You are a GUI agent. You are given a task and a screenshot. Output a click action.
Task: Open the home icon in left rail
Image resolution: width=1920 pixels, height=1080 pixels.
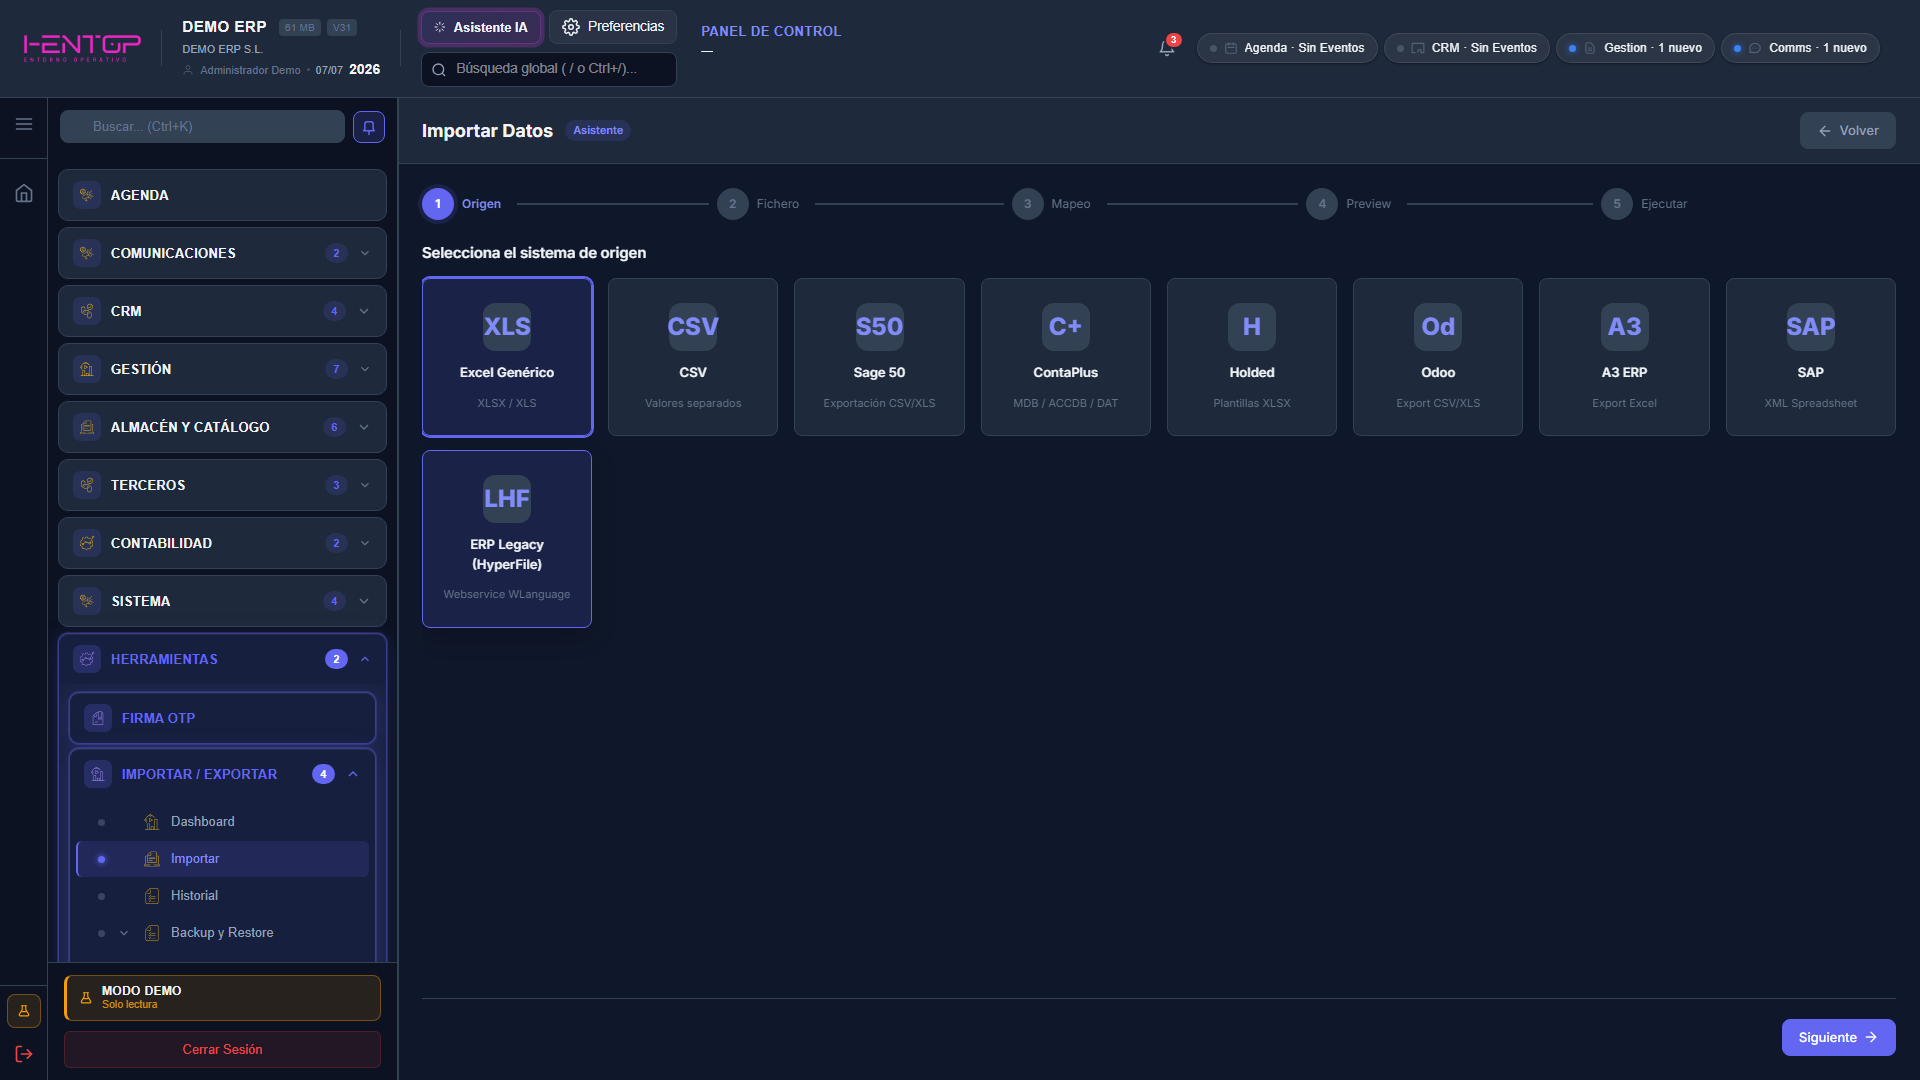tap(24, 193)
